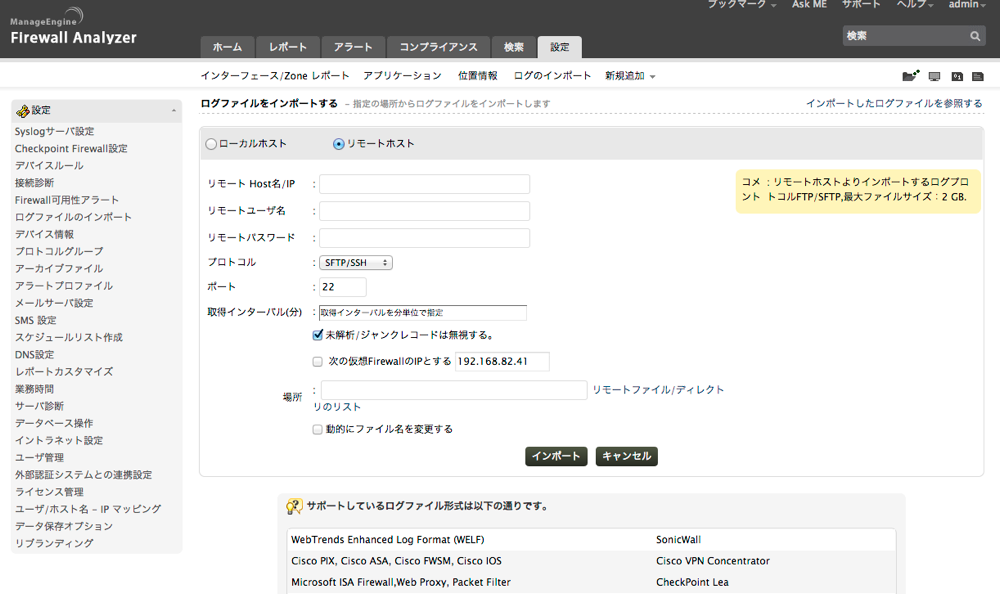
Task: Click the 取得インターバル(分) input field
Action: 423,313
